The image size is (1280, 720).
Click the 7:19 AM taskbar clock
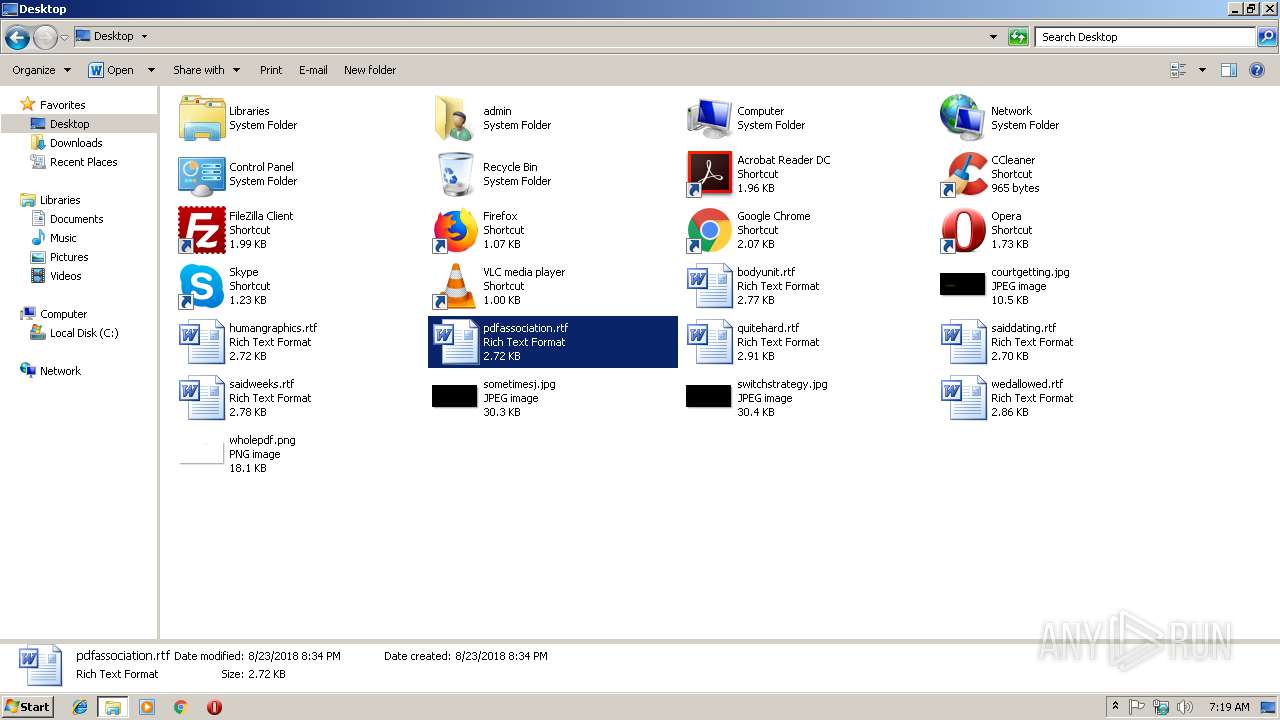[1228, 707]
